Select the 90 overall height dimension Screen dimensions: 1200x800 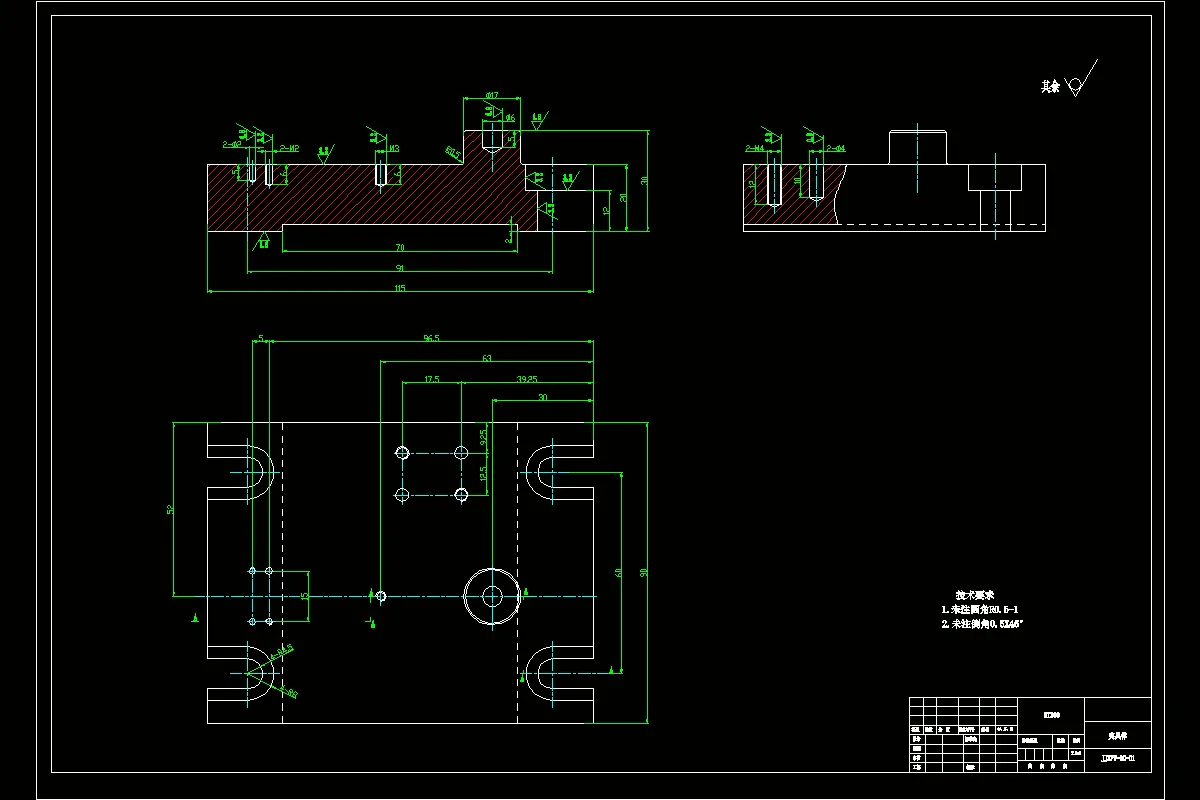coord(644,572)
